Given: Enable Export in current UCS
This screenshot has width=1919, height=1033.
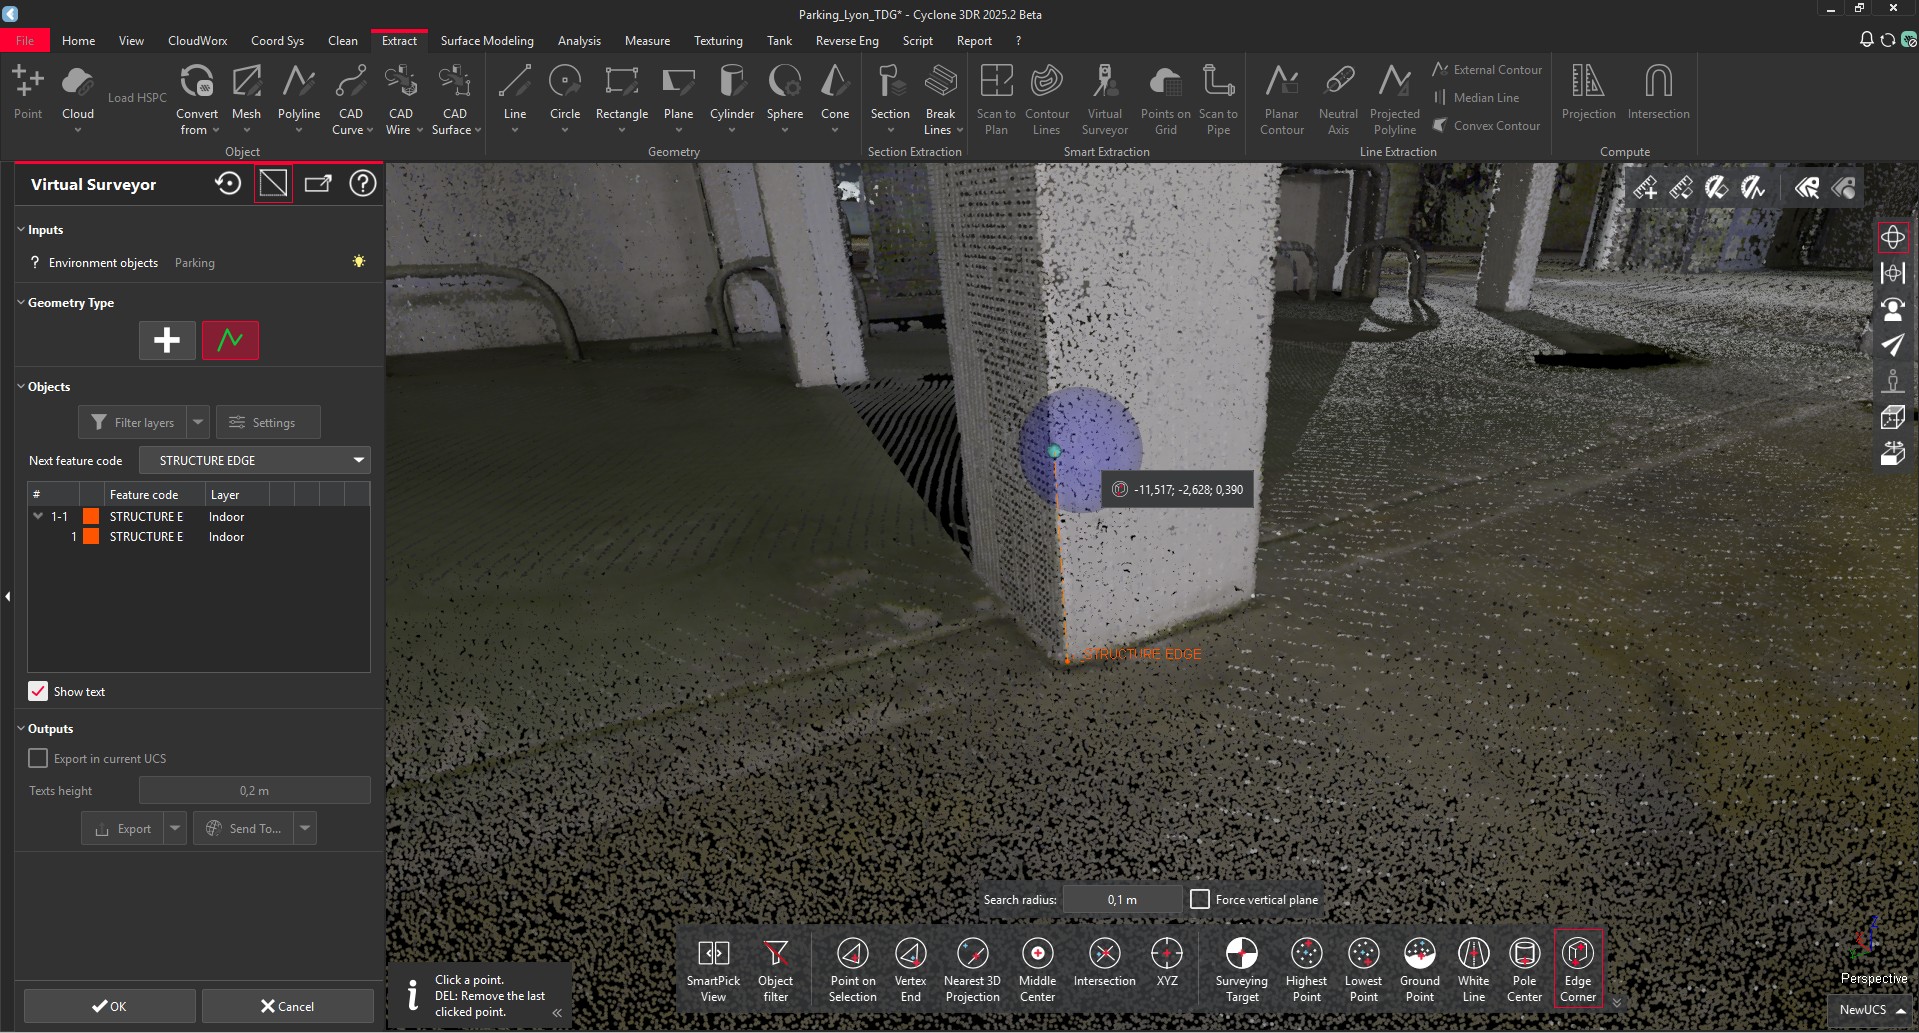Looking at the screenshot, I should [x=38, y=758].
